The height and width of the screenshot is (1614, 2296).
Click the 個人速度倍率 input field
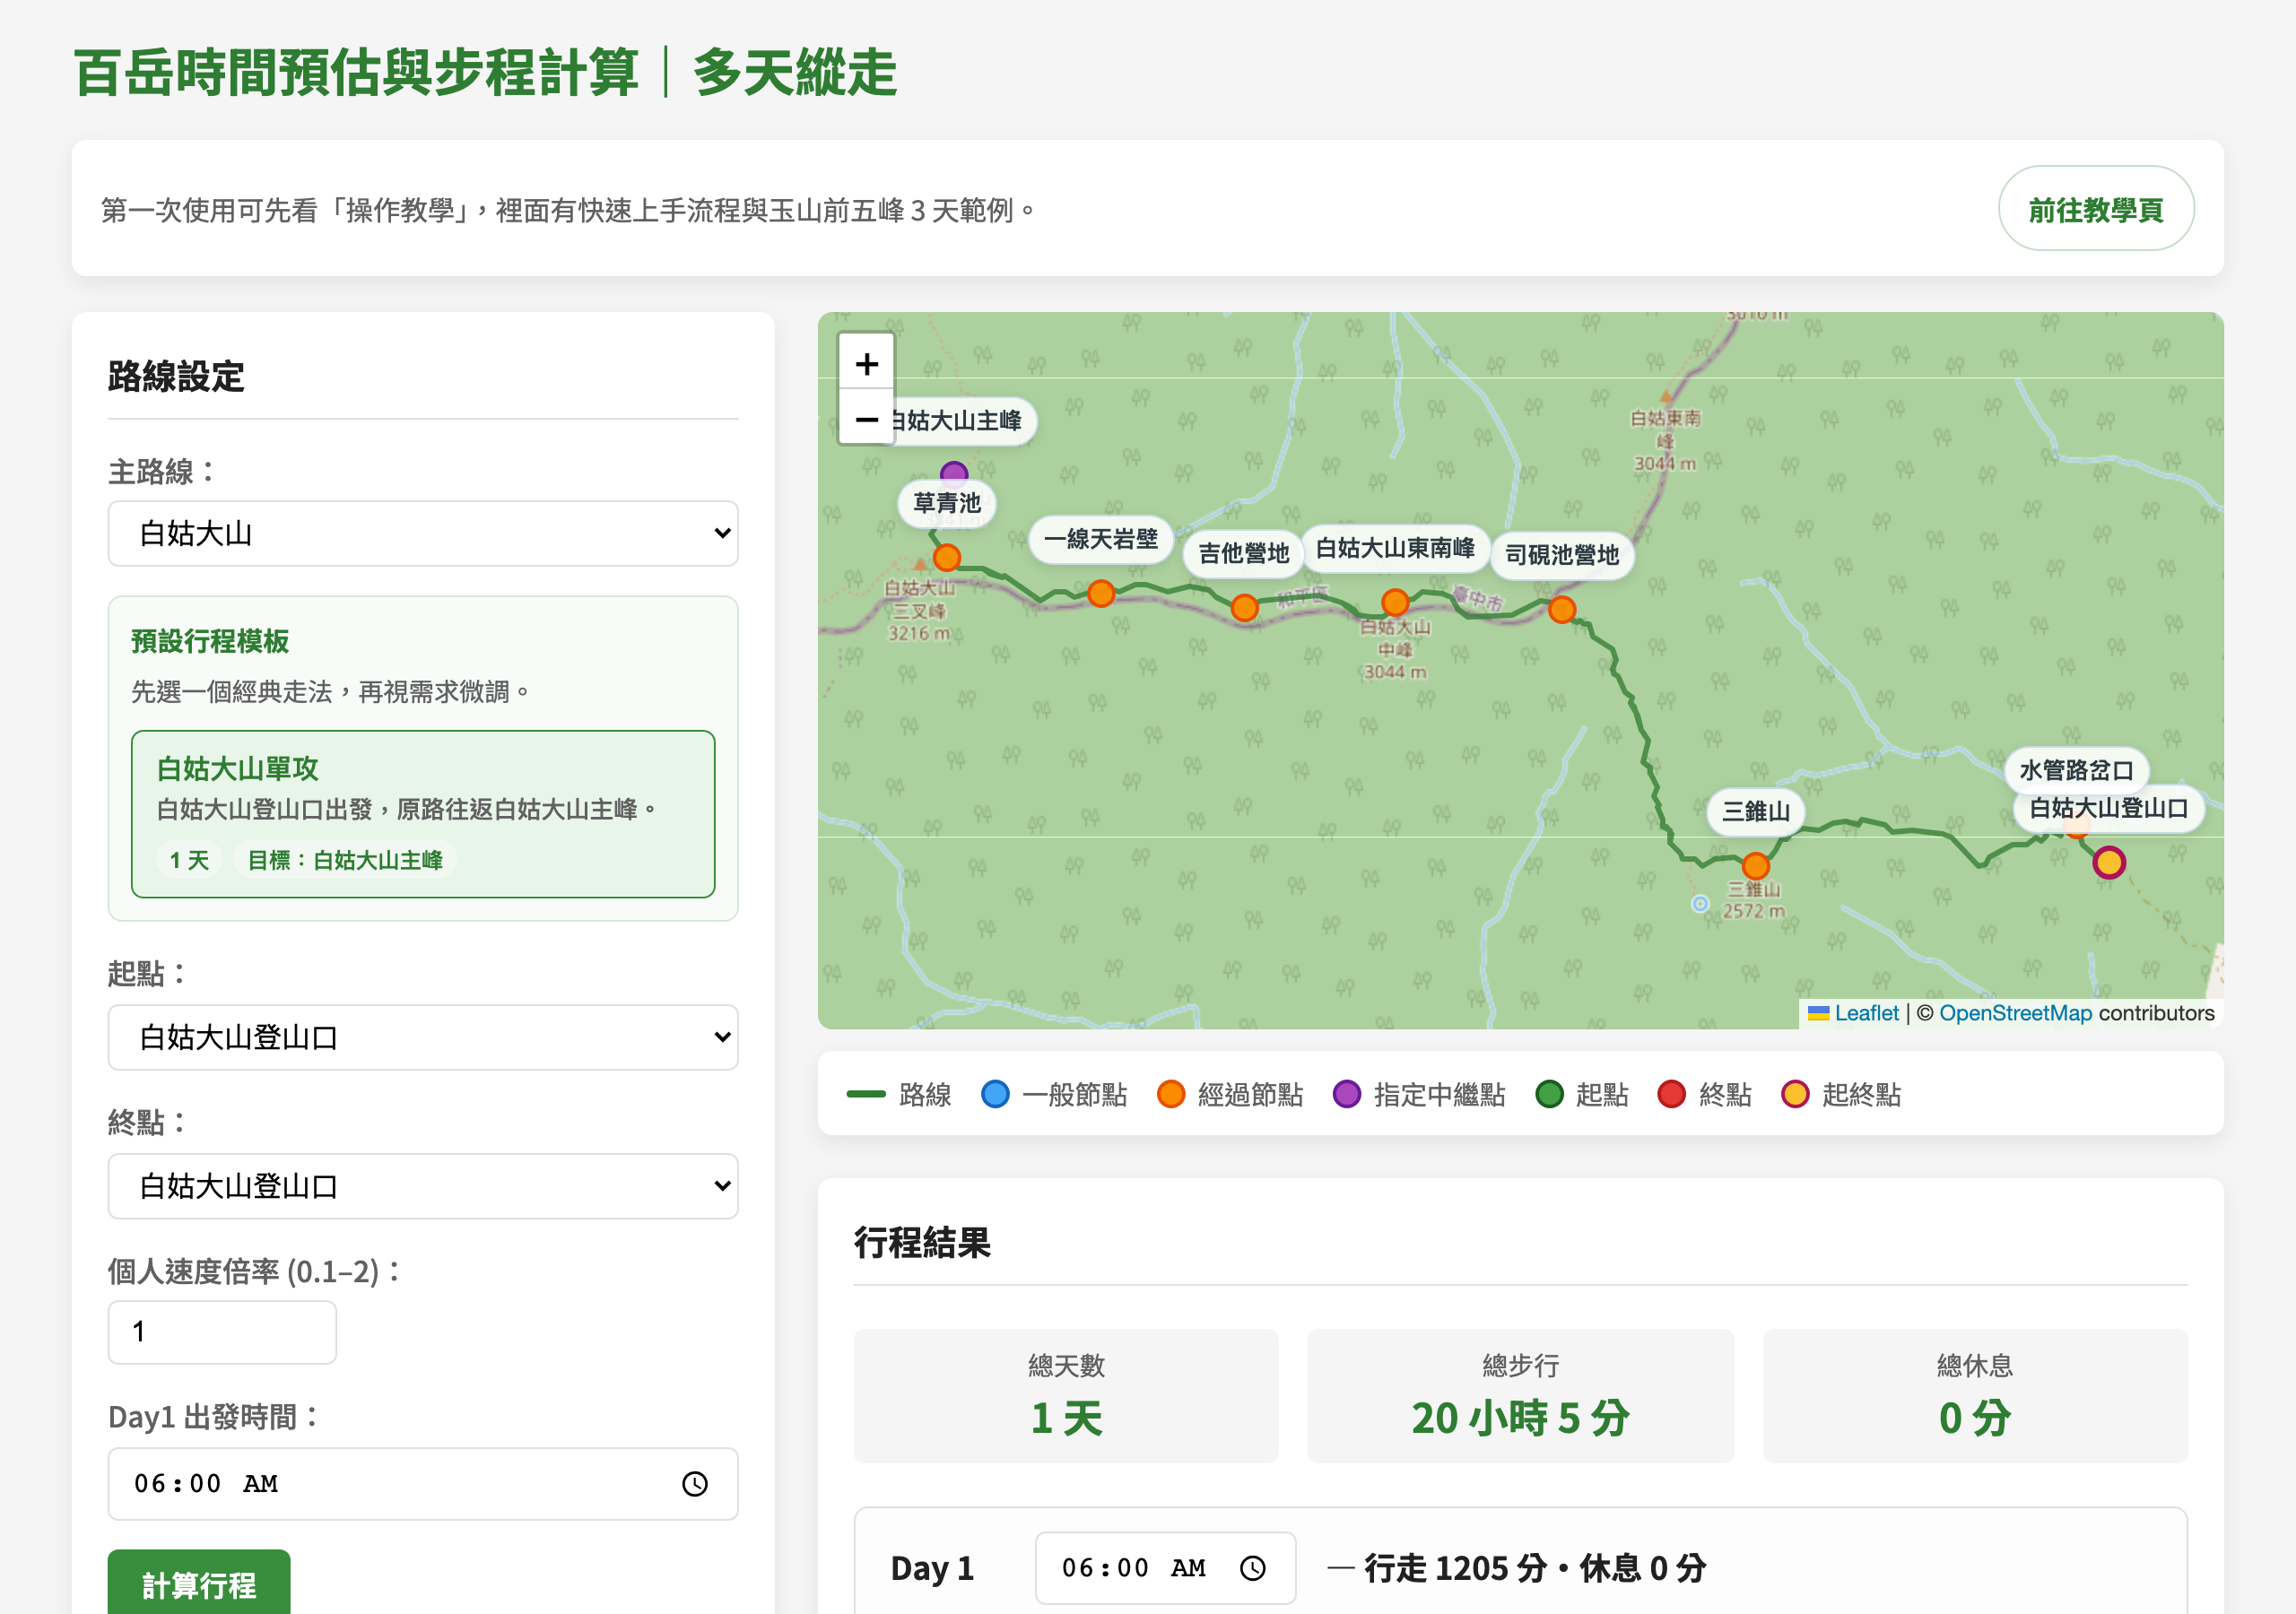(x=221, y=1331)
